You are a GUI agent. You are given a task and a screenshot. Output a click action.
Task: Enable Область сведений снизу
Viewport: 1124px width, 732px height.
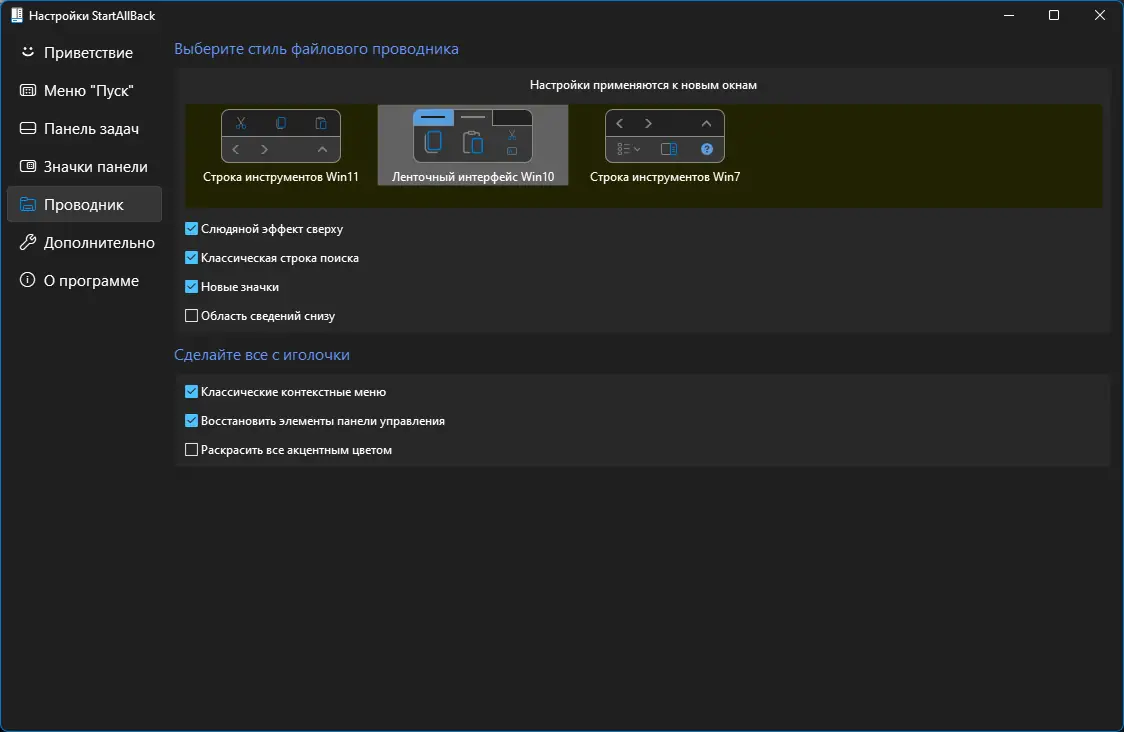pyautogui.click(x=191, y=315)
